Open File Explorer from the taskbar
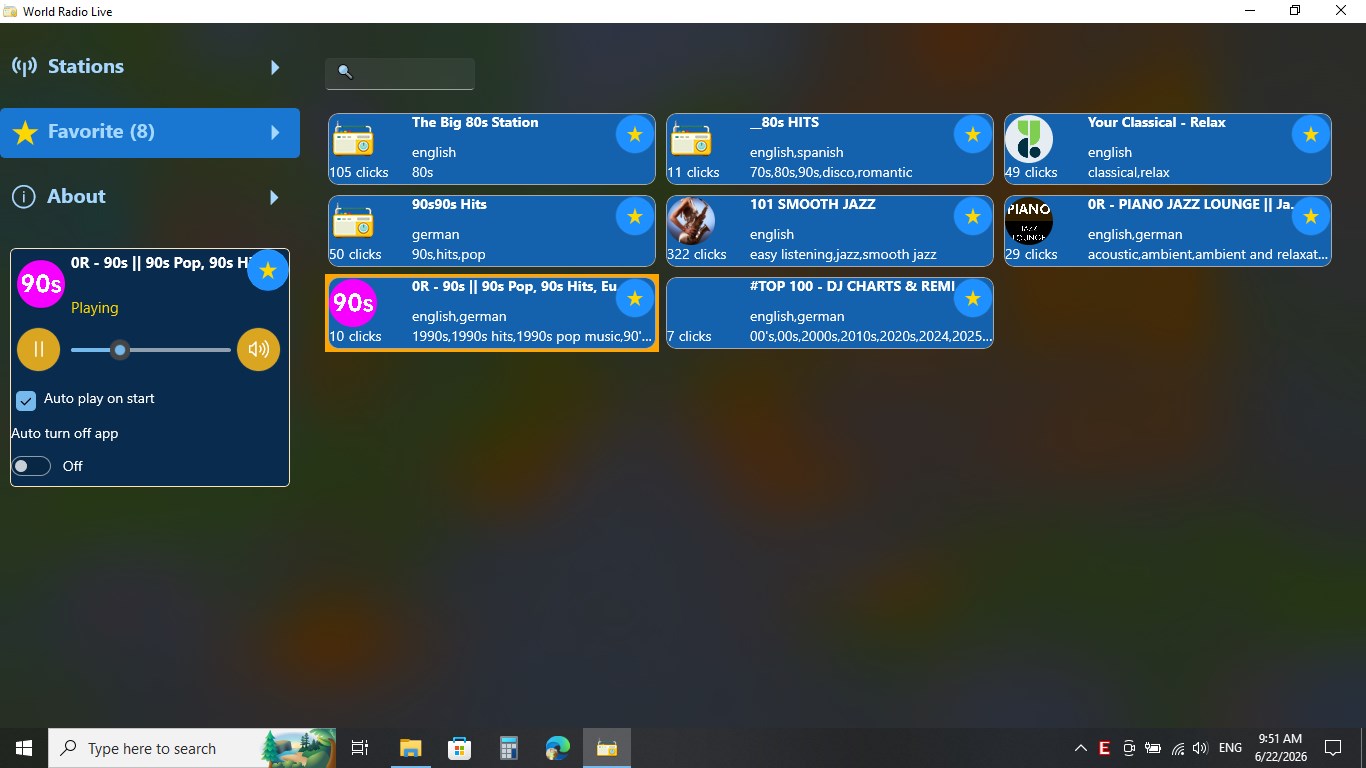Image resolution: width=1366 pixels, height=768 pixels. pos(411,748)
